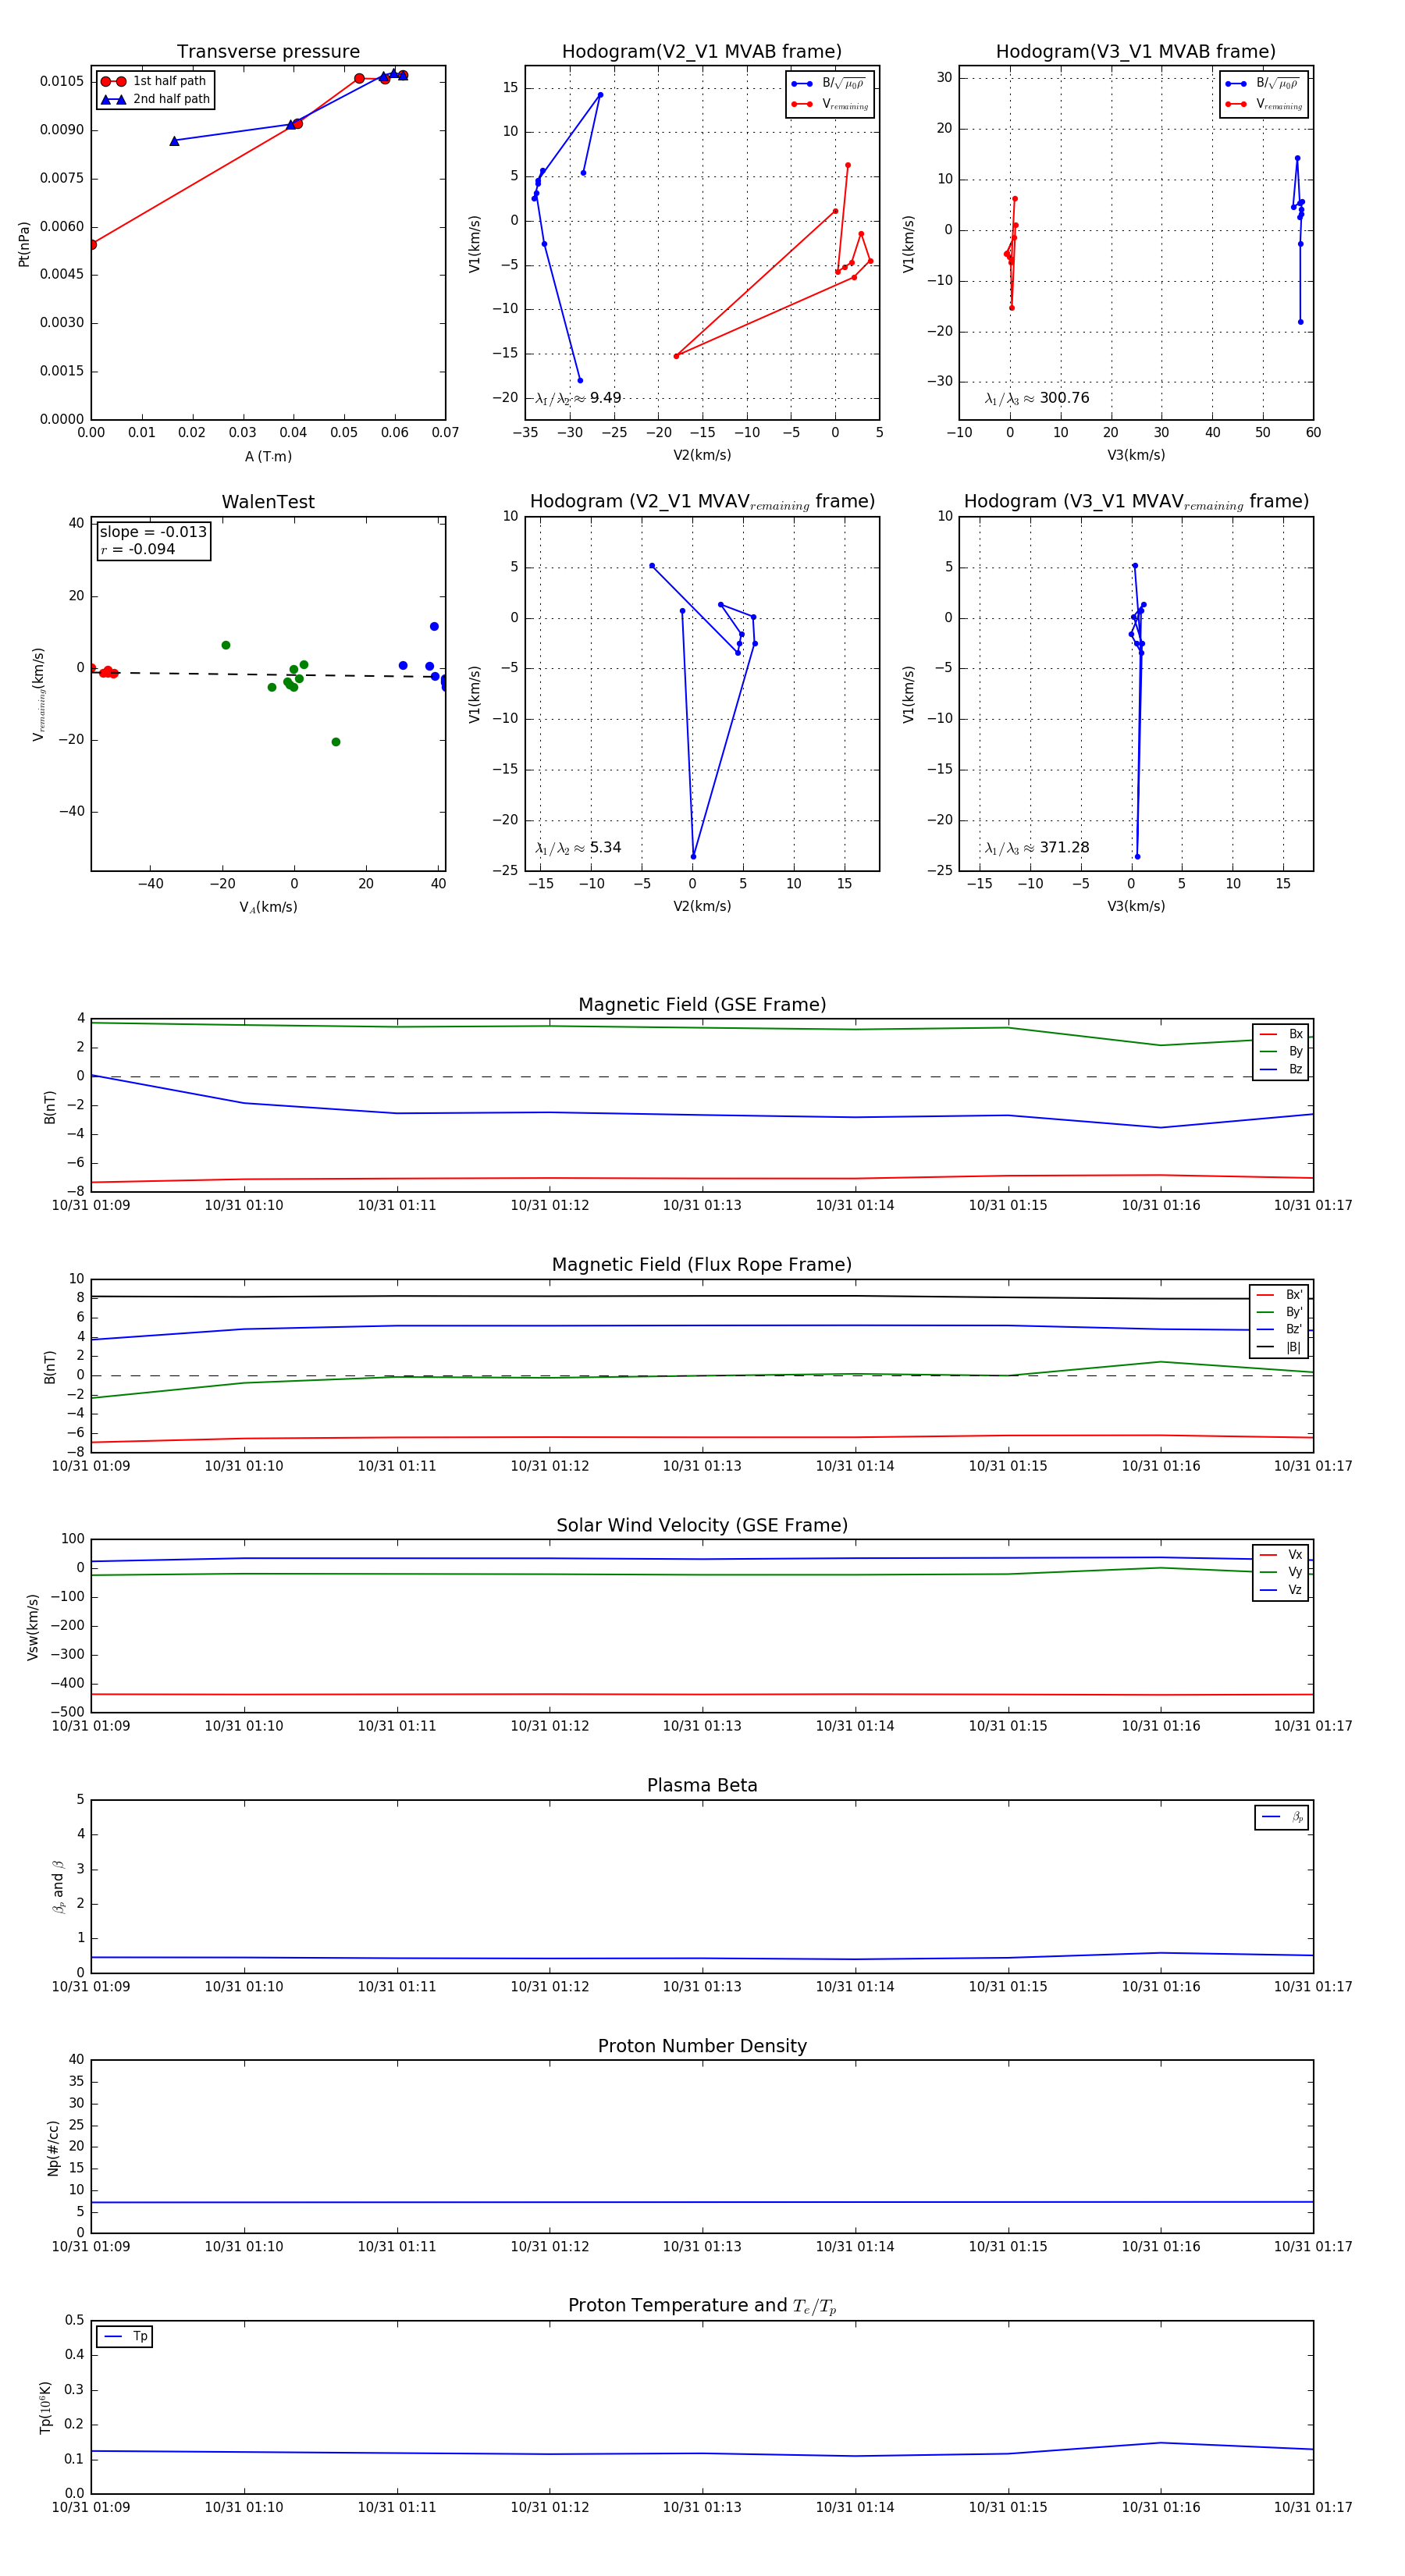The height and width of the screenshot is (2576, 1405).
Task: Click the Hodogram V2_V1 MVAV remaining frame title
Action: pyautogui.click(x=702, y=502)
